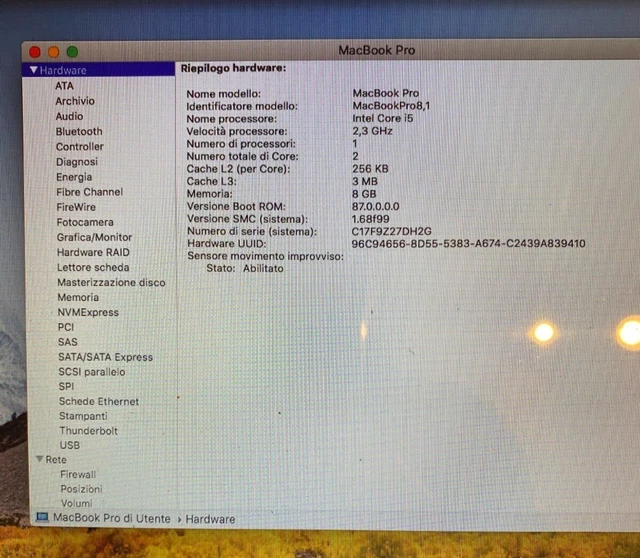Click Hardware in the path bar
Image resolution: width=640 pixels, height=558 pixels.
[x=210, y=519]
